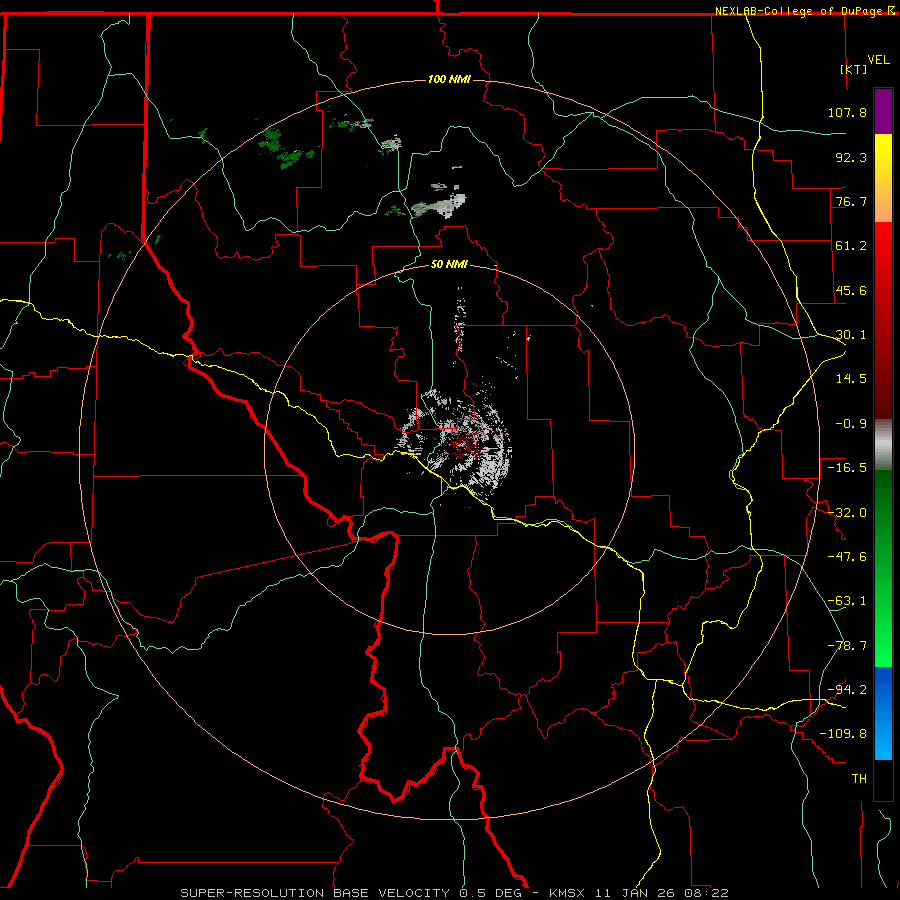
Task: Click the VEL legend title
Action: pyautogui.click(x=878, y=60)
